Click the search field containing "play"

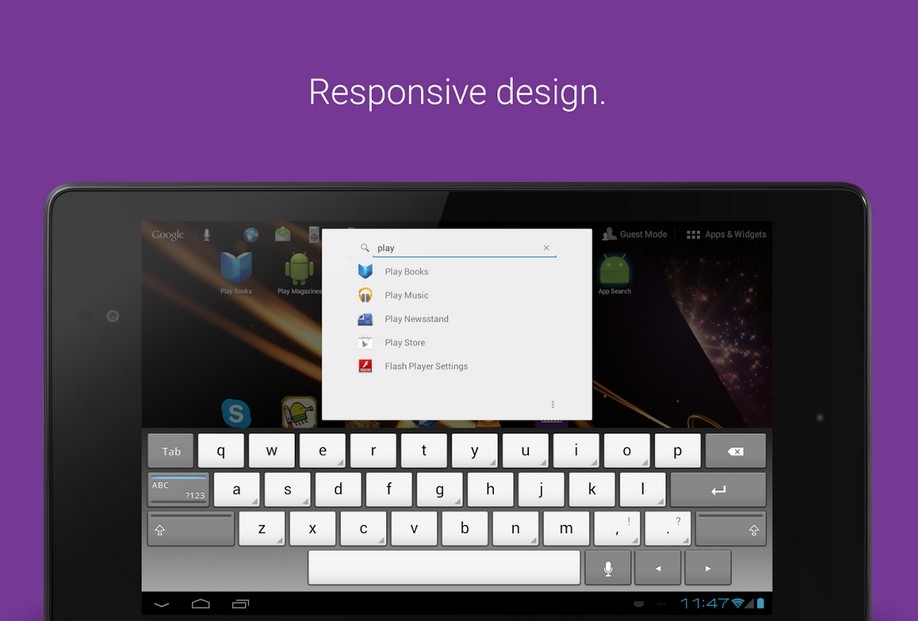455,248
